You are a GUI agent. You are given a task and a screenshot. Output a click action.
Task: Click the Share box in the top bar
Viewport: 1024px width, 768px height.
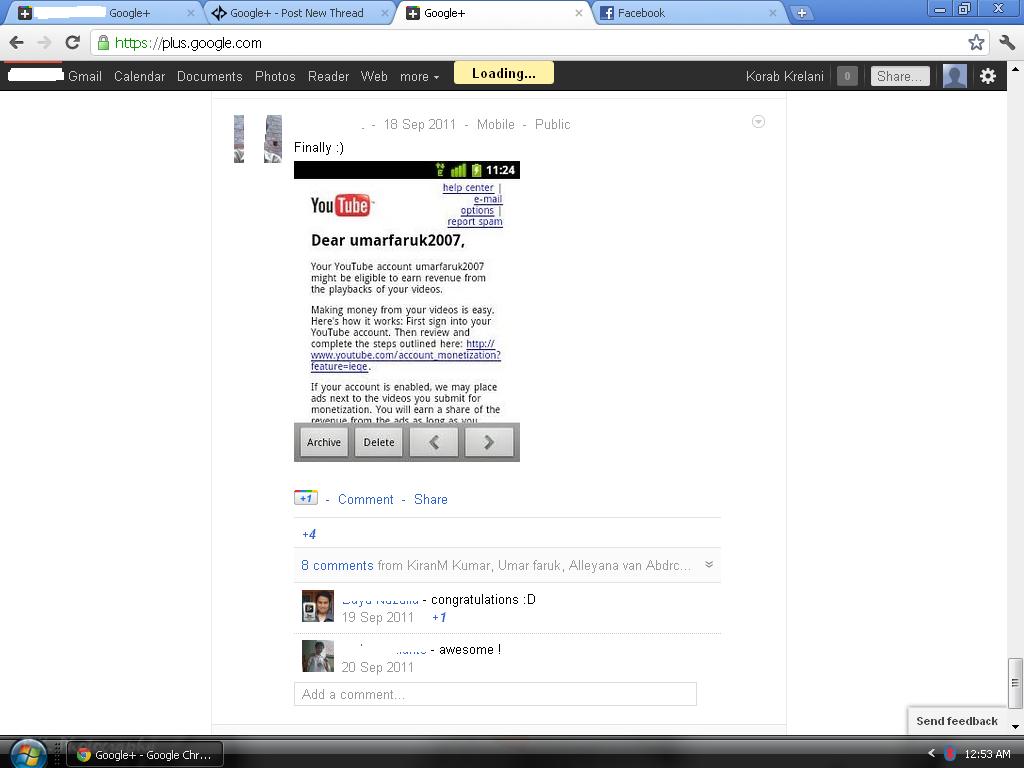pos(900,76)
